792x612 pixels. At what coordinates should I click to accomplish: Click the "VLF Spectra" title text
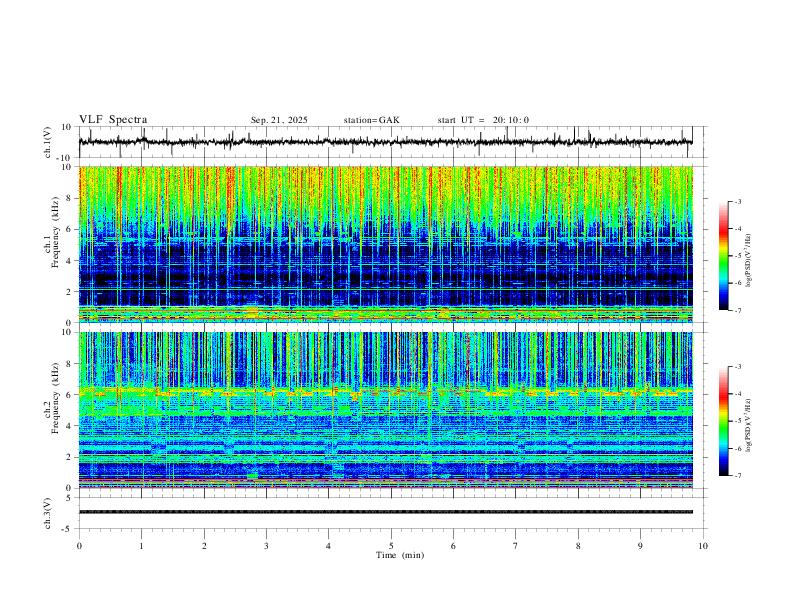pyautogui.click(x=113, y=120)
